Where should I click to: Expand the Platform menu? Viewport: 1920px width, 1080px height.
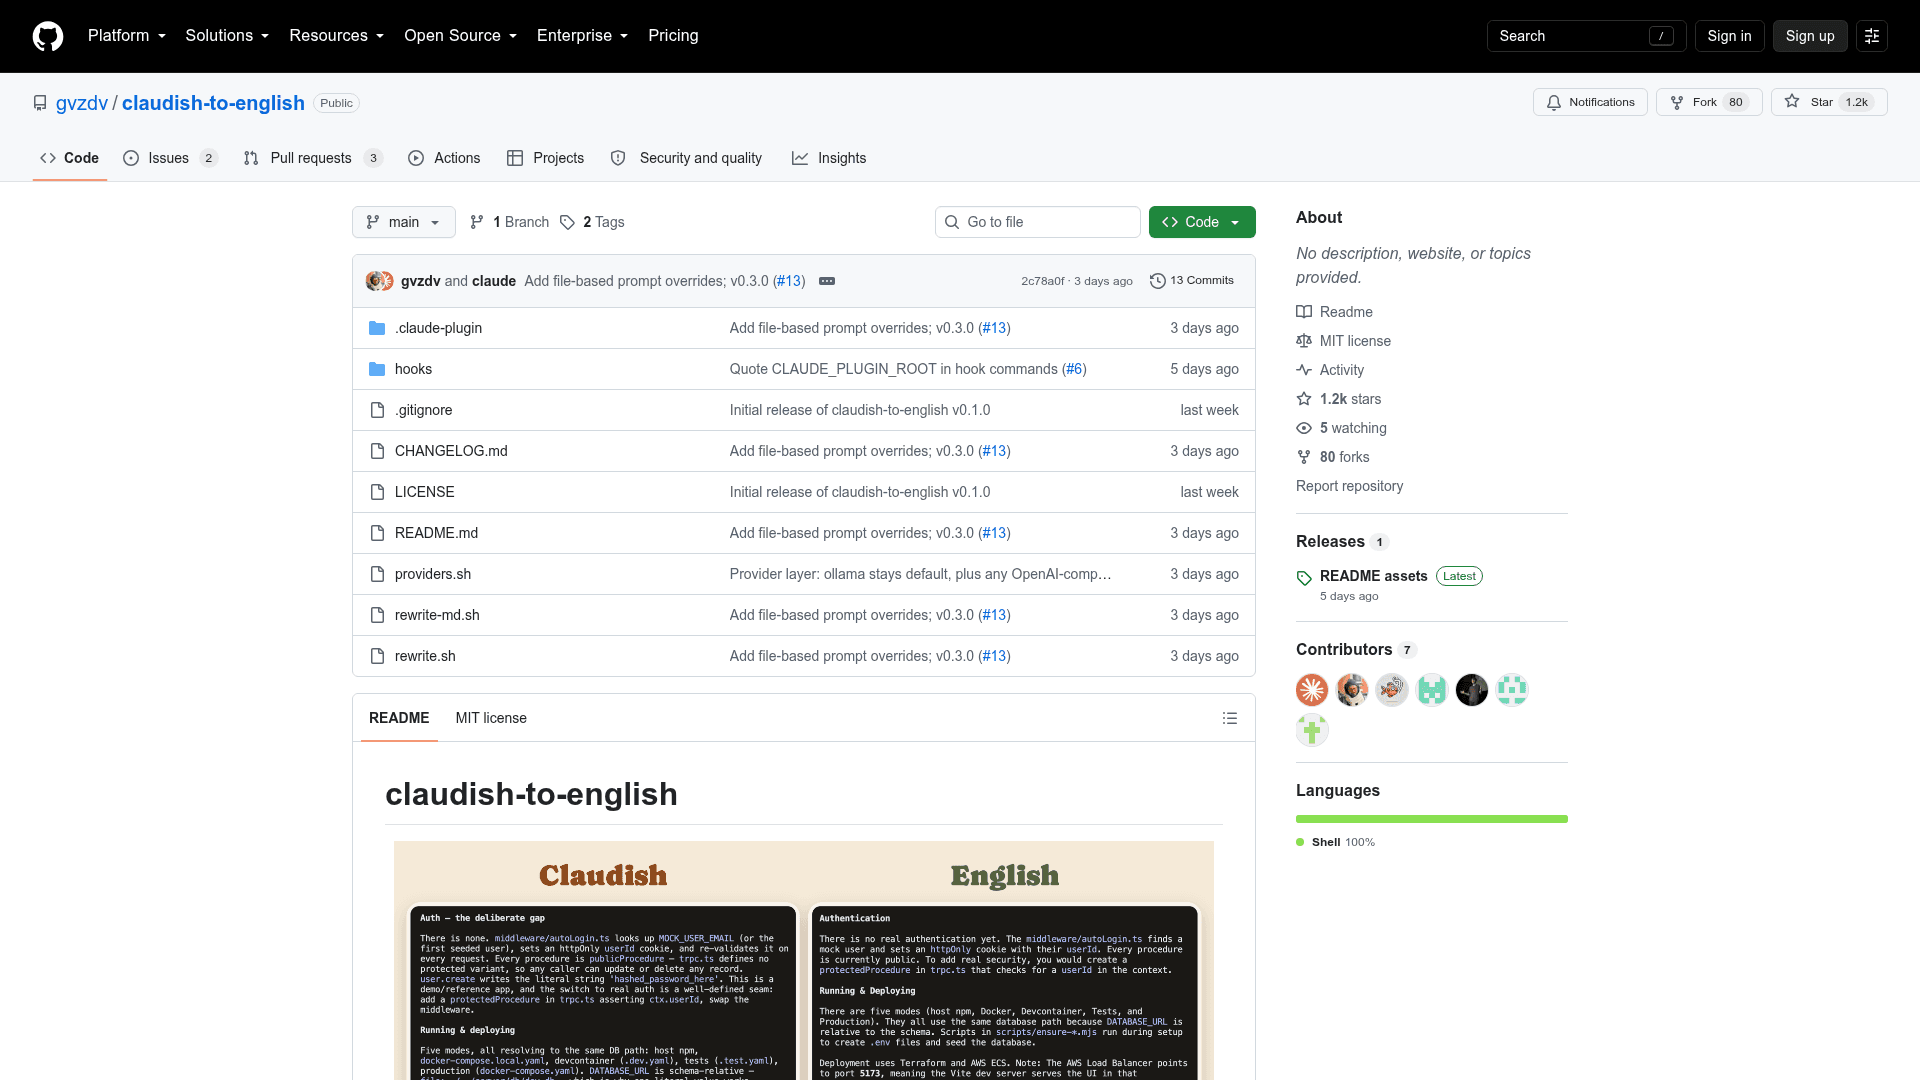tap(127, 36)
